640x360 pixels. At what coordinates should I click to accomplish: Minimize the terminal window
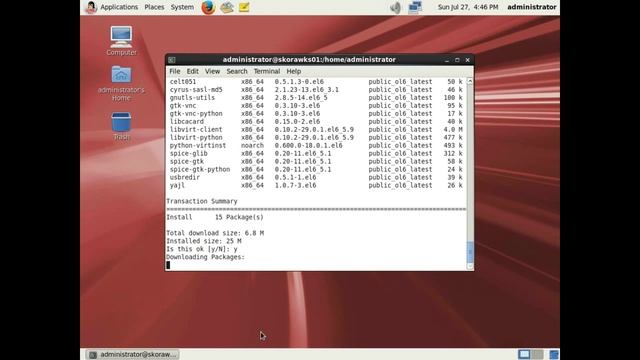[x=447, y=60]
